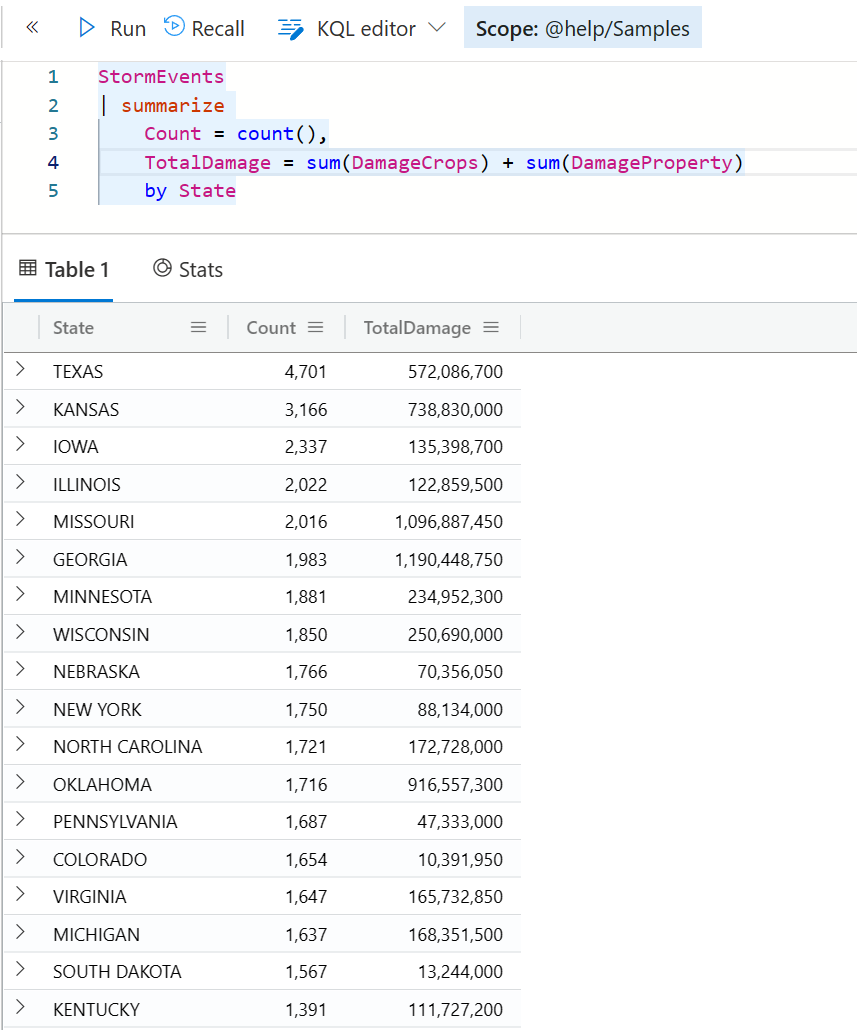Select TotalDamage cell 13,244,000

click(x=460, y=971)
